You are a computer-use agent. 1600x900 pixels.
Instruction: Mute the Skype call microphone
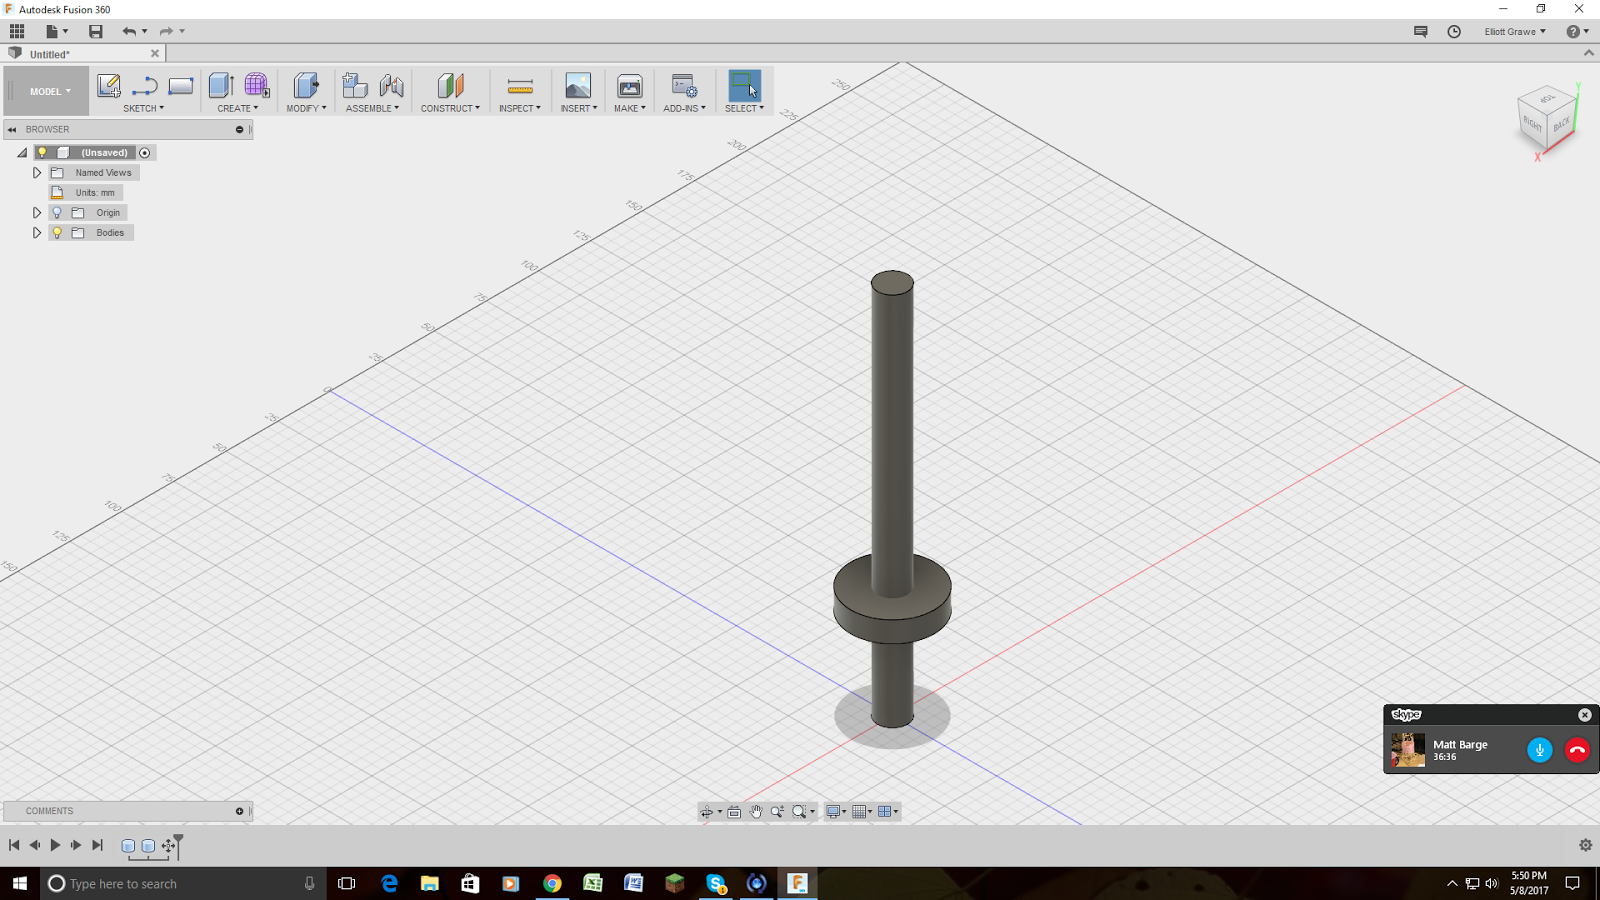click(1539, 750)
